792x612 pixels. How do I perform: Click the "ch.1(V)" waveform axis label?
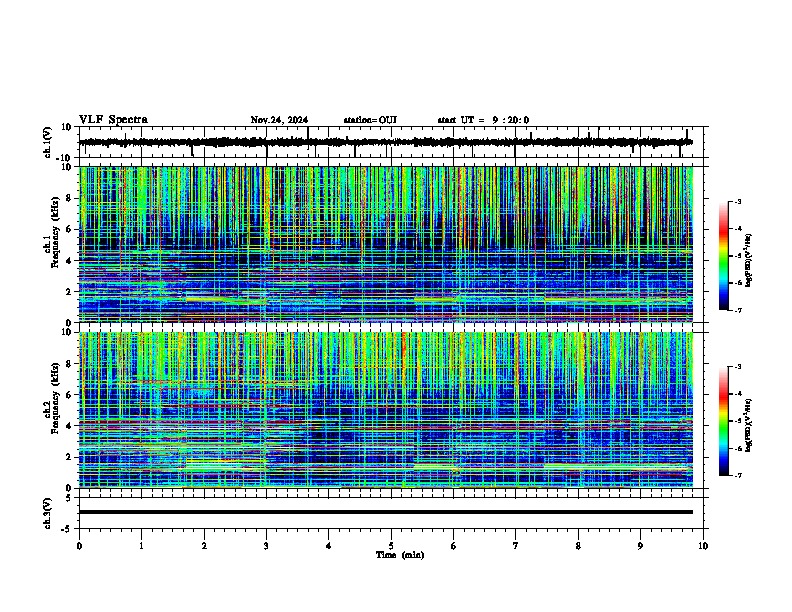point(48,142)
